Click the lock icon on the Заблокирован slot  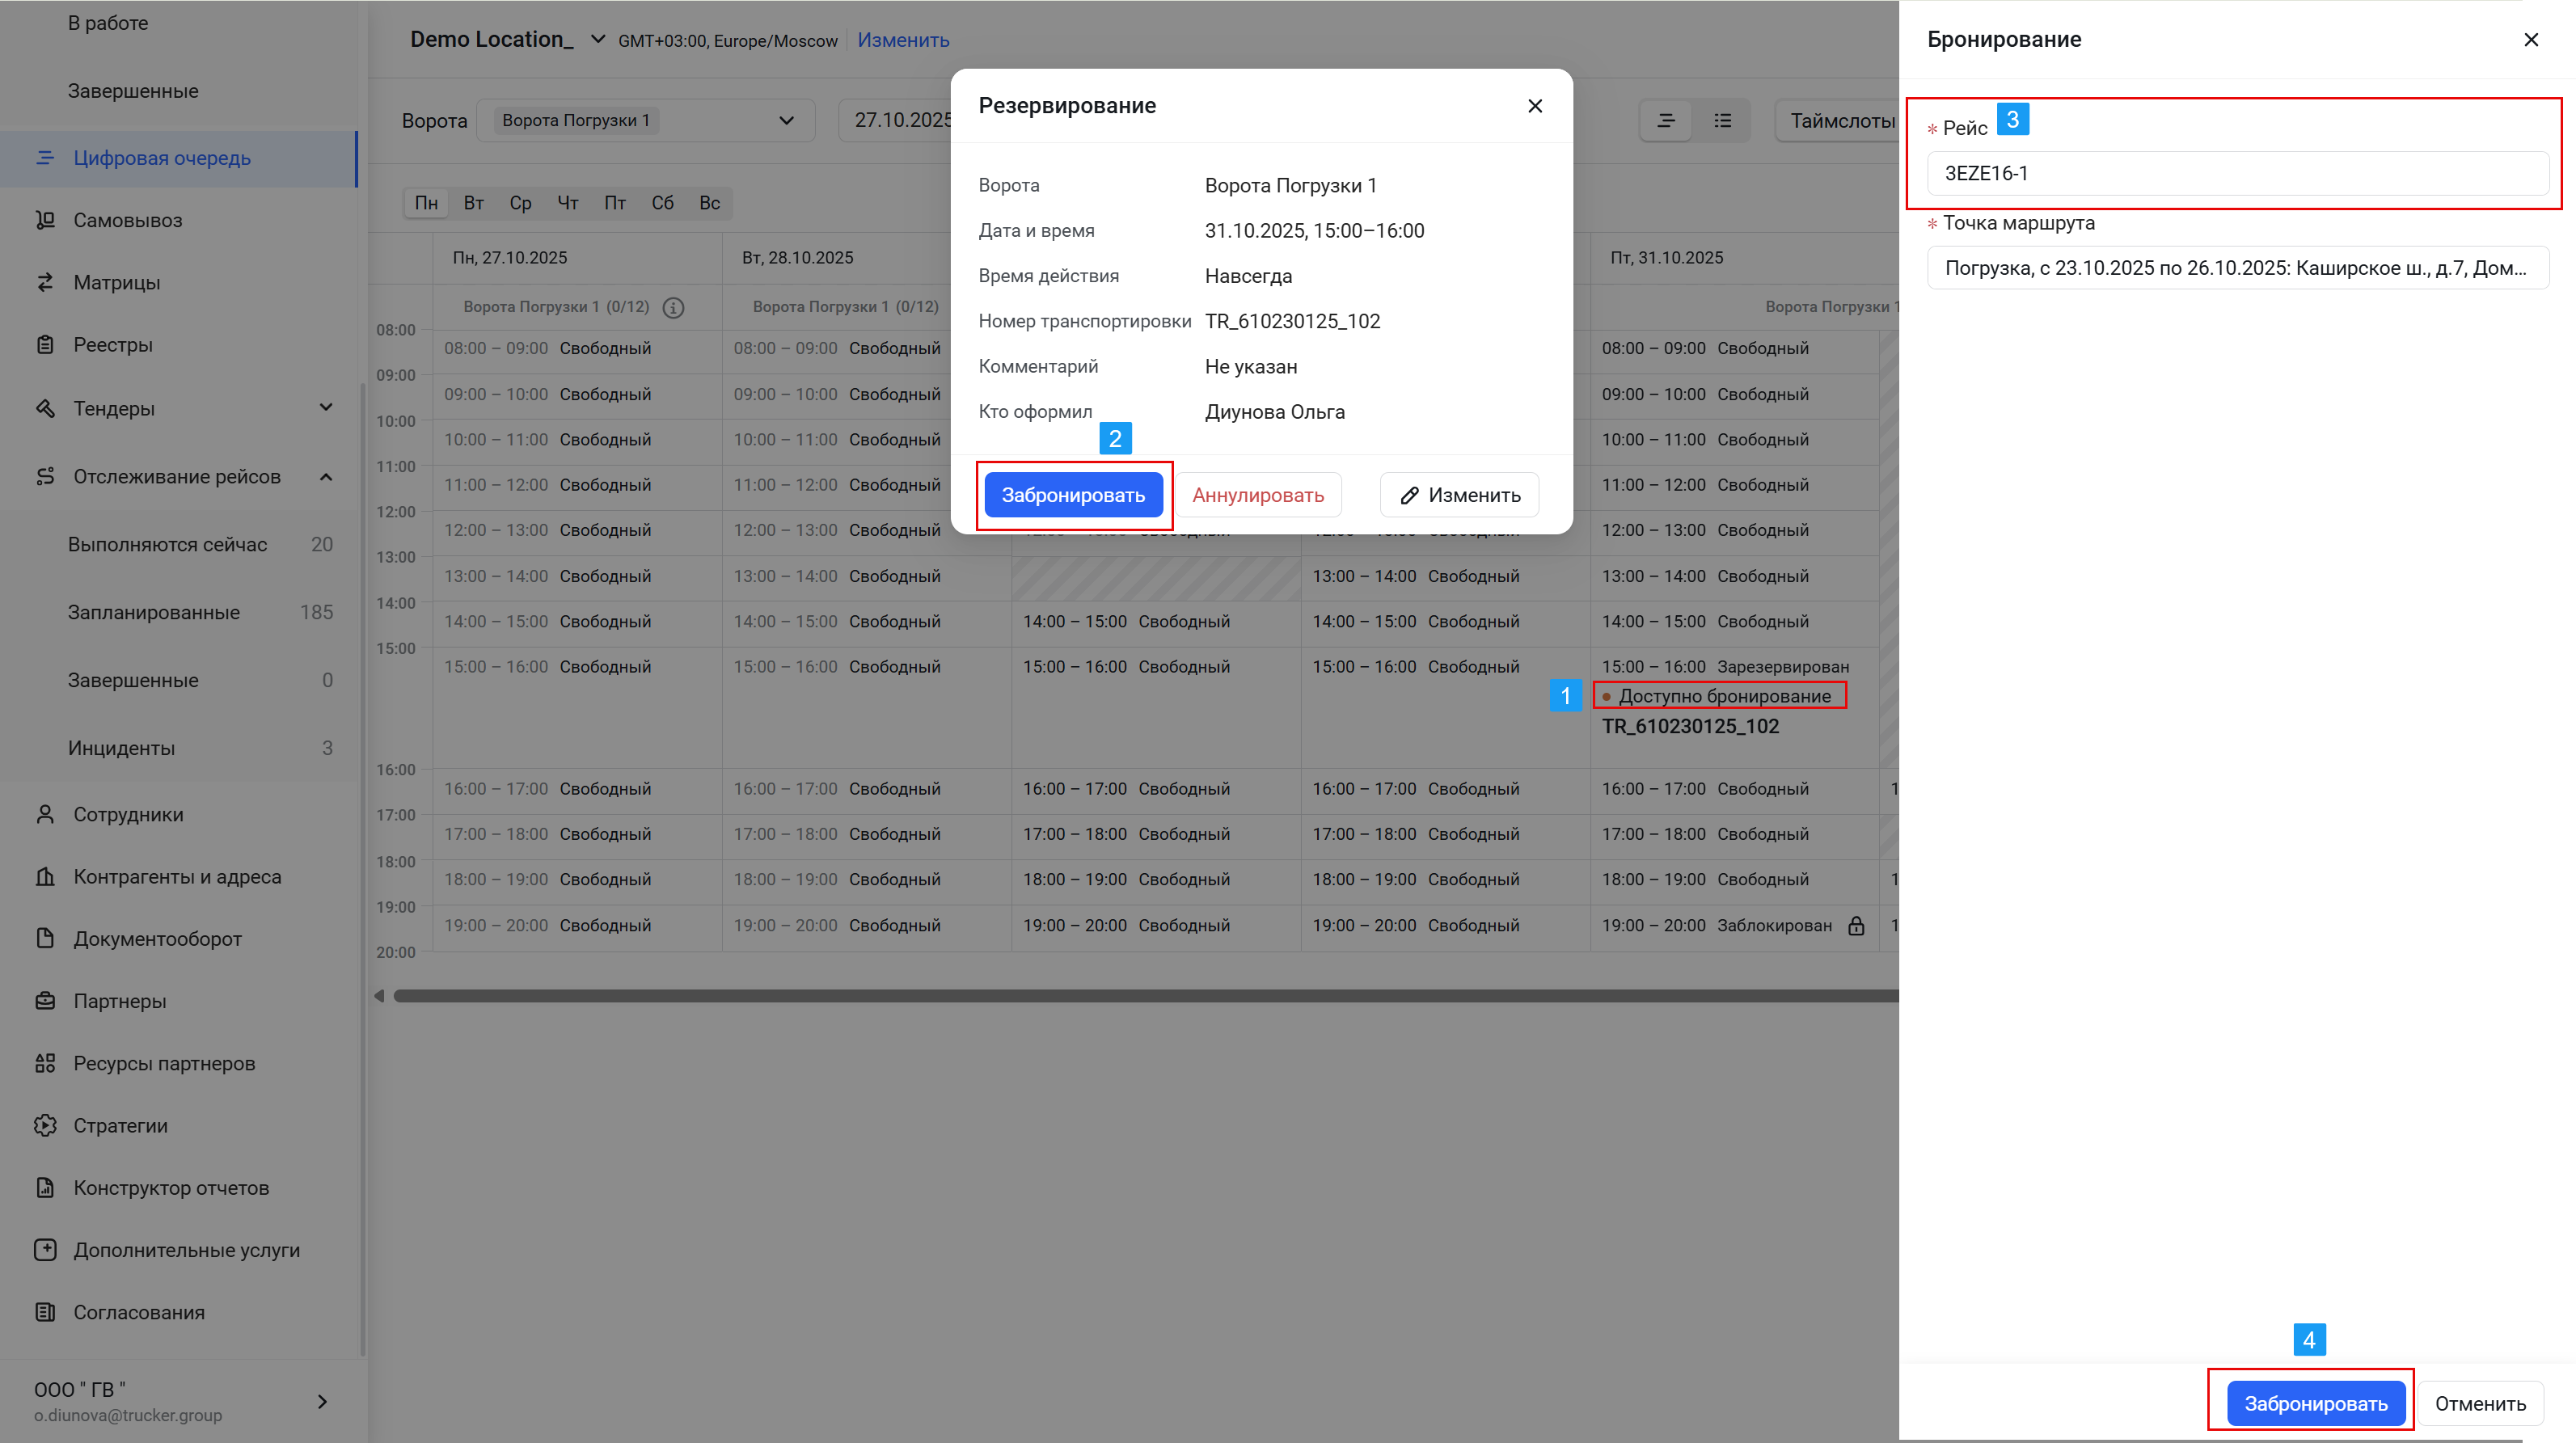click(1856, 926)
